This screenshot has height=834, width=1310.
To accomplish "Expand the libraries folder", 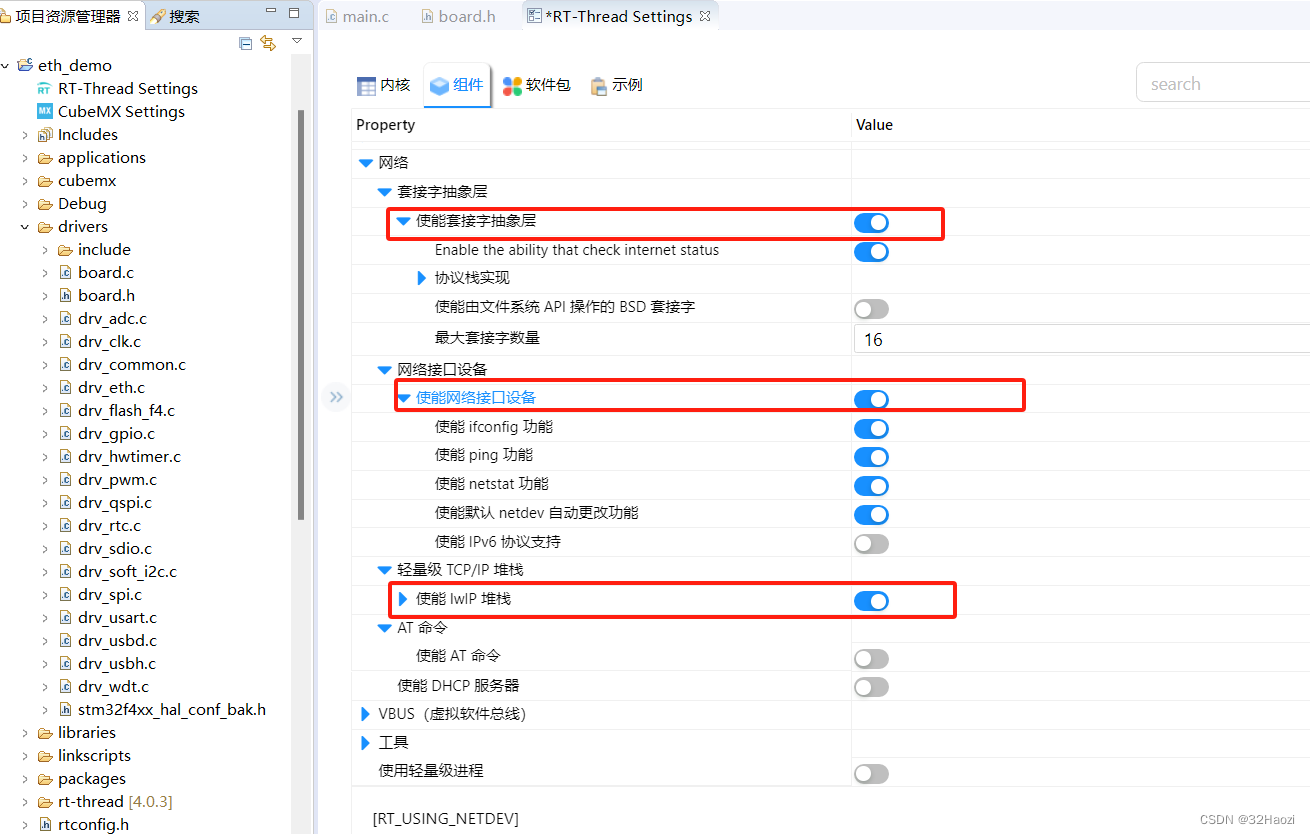I will (25, 733).
